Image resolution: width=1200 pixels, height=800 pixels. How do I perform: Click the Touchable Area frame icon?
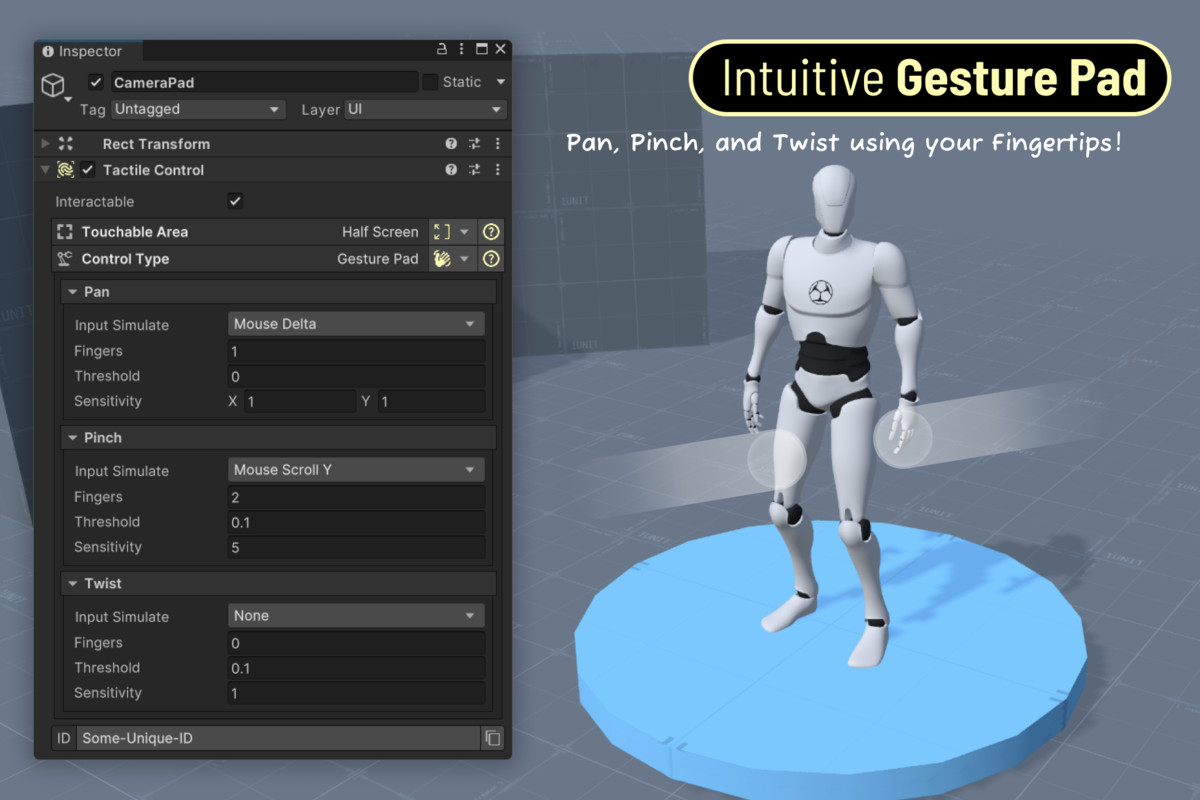click(x=65, y=232)
